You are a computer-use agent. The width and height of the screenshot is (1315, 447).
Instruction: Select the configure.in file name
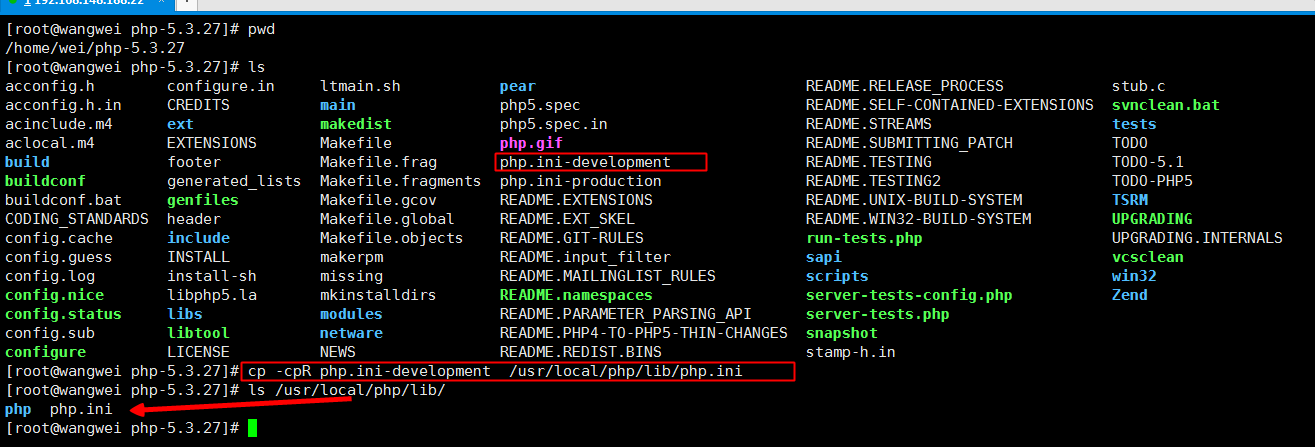(x=221, y=86)
